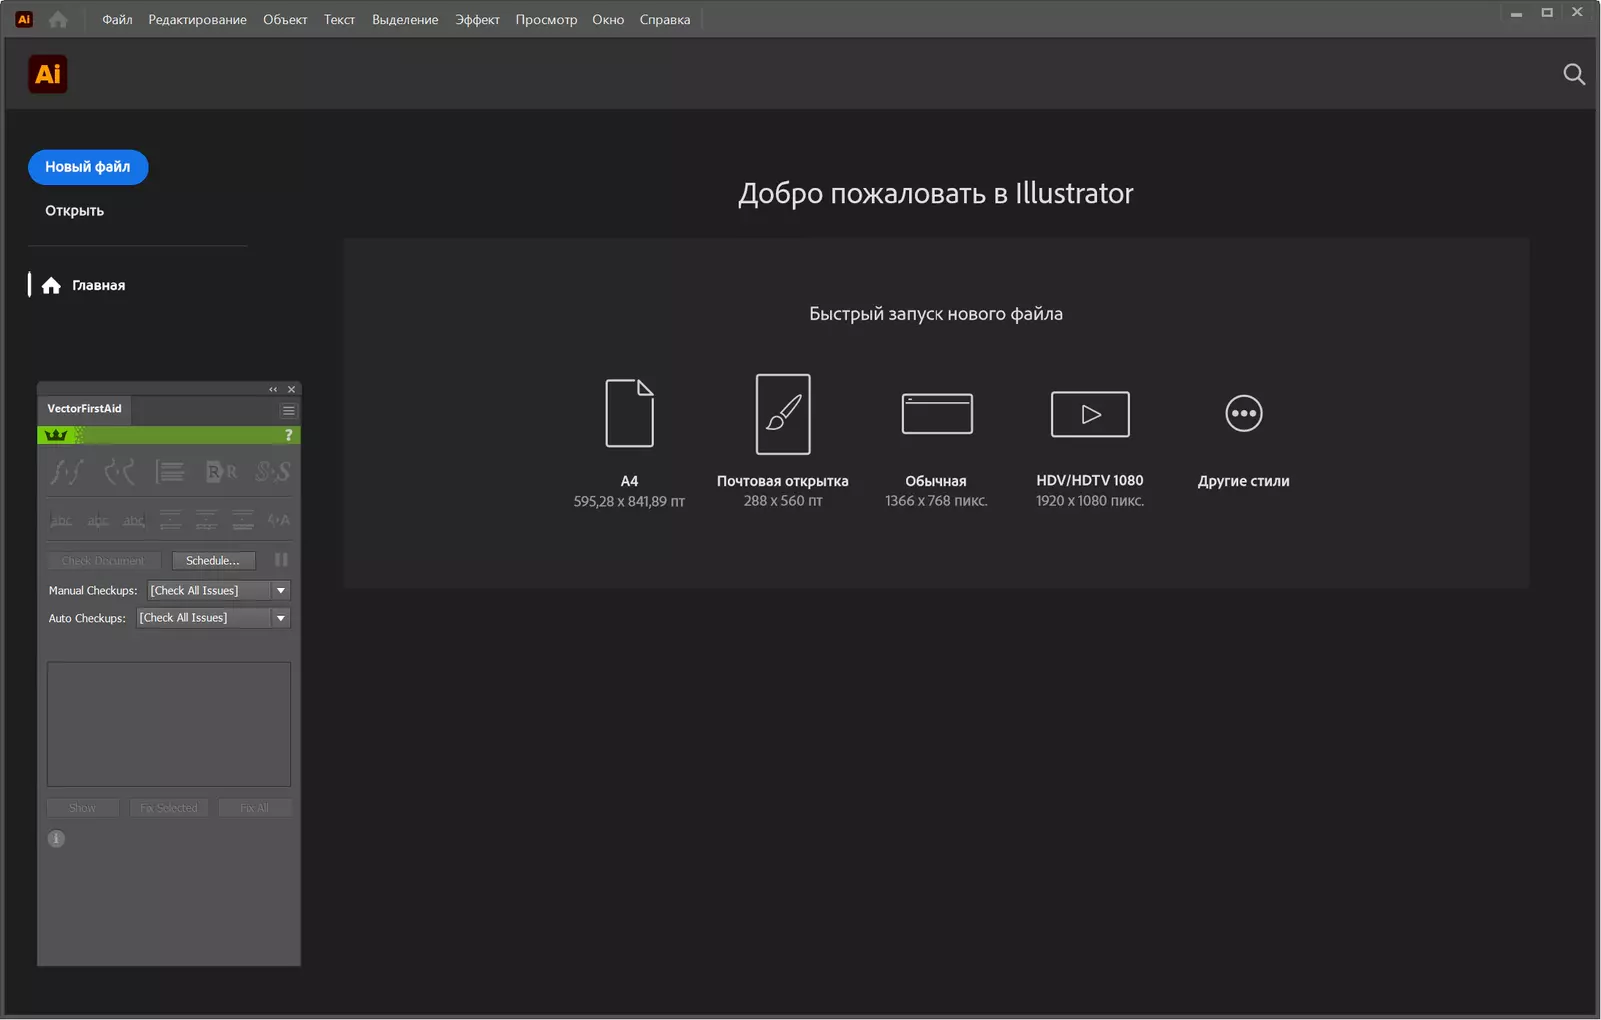Click the '1366 x 768 пикс.' size text
The height and width of the screenshot is (1020, 1601).
click(x=936, y=501)
